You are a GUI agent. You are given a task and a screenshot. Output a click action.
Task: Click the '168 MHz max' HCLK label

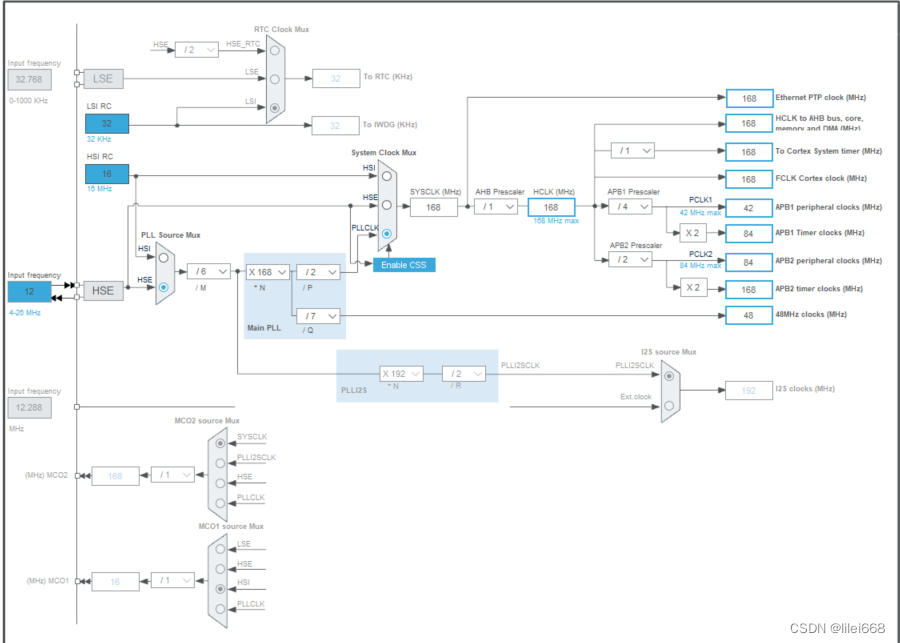[556, 221]
